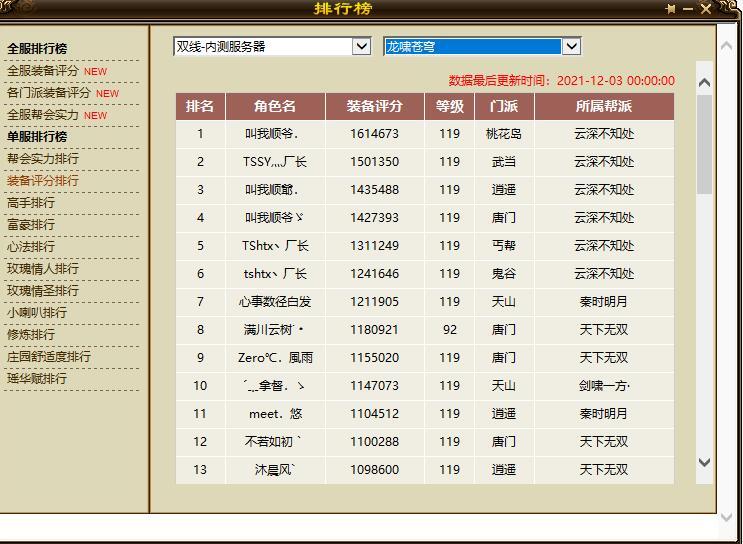Image resolution: width=743 pixels, height=544 pixels.
Task: Click the 等级 column header
Action: 450,106
